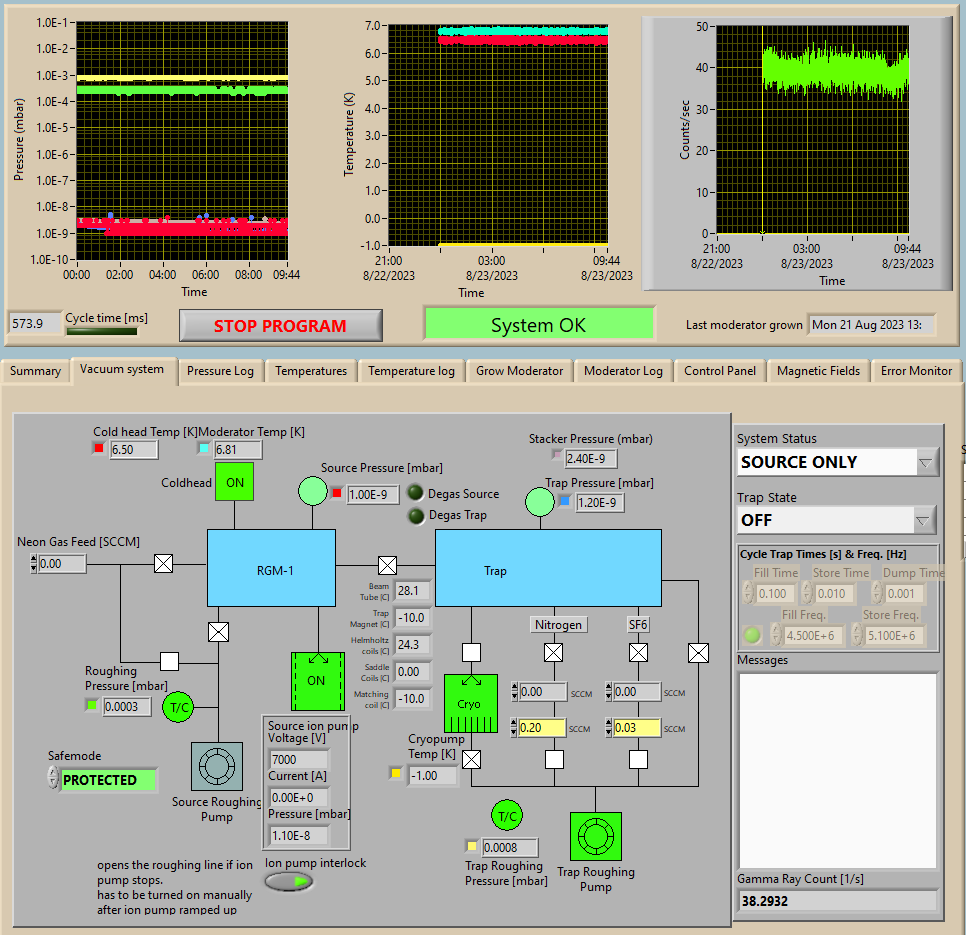Open the Magnetic Fields tab

coord(818,371)
